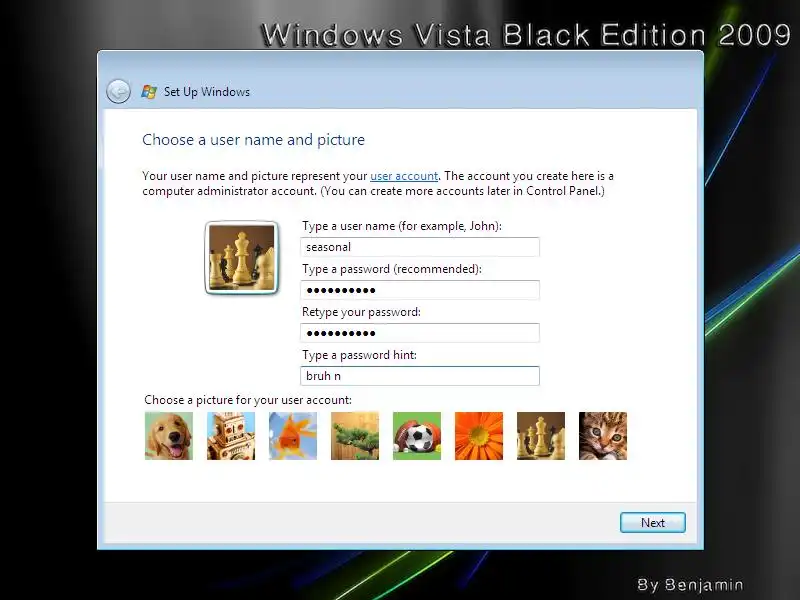800x600 pixels.
Task: Click the user name field containing seasonal
Action: [420, 247]
